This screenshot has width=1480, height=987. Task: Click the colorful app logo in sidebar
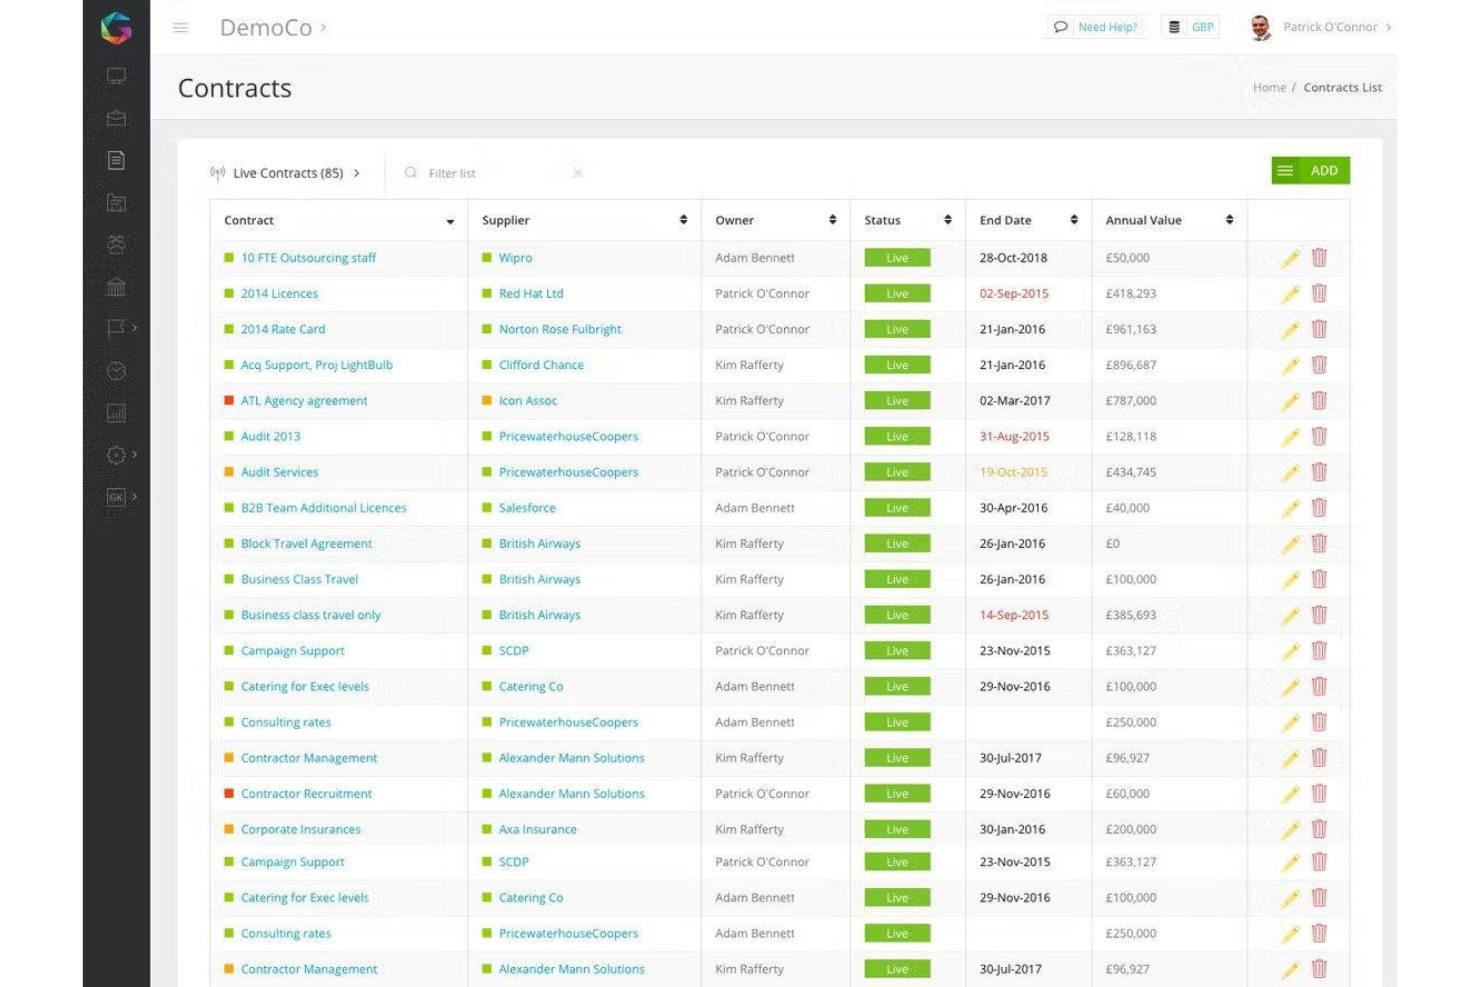click(x=116, y=28)
